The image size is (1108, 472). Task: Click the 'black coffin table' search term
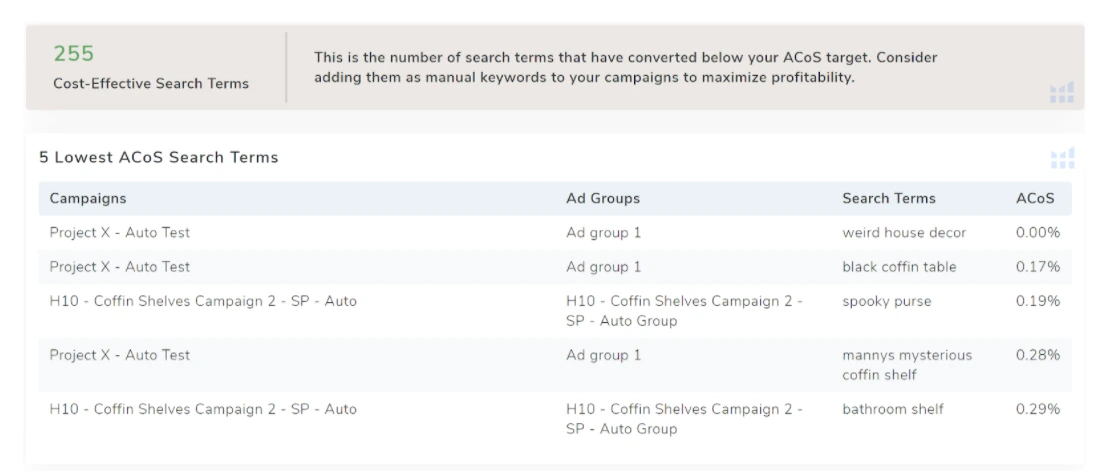pos(899,267)
